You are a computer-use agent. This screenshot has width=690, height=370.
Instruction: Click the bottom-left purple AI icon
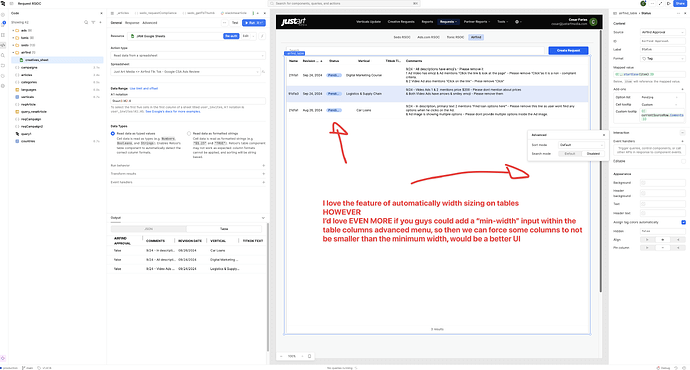[x=3, y=358]
